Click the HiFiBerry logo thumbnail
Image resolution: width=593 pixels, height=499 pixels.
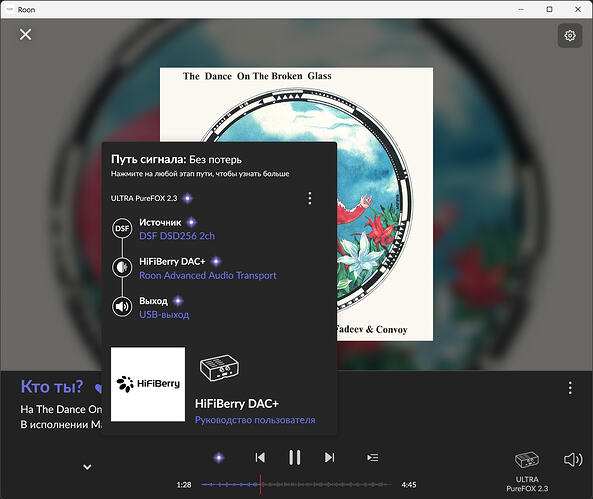pos(148,384)
